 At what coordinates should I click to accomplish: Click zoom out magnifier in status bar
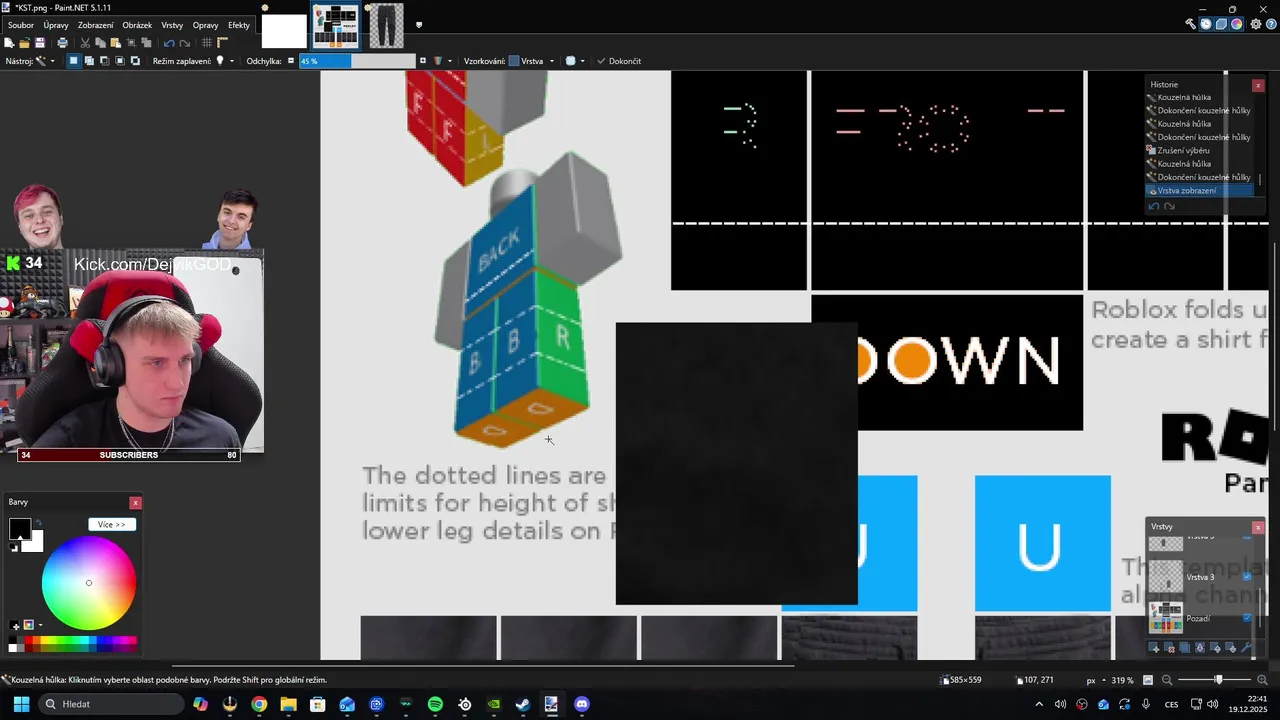(1166, 680)
